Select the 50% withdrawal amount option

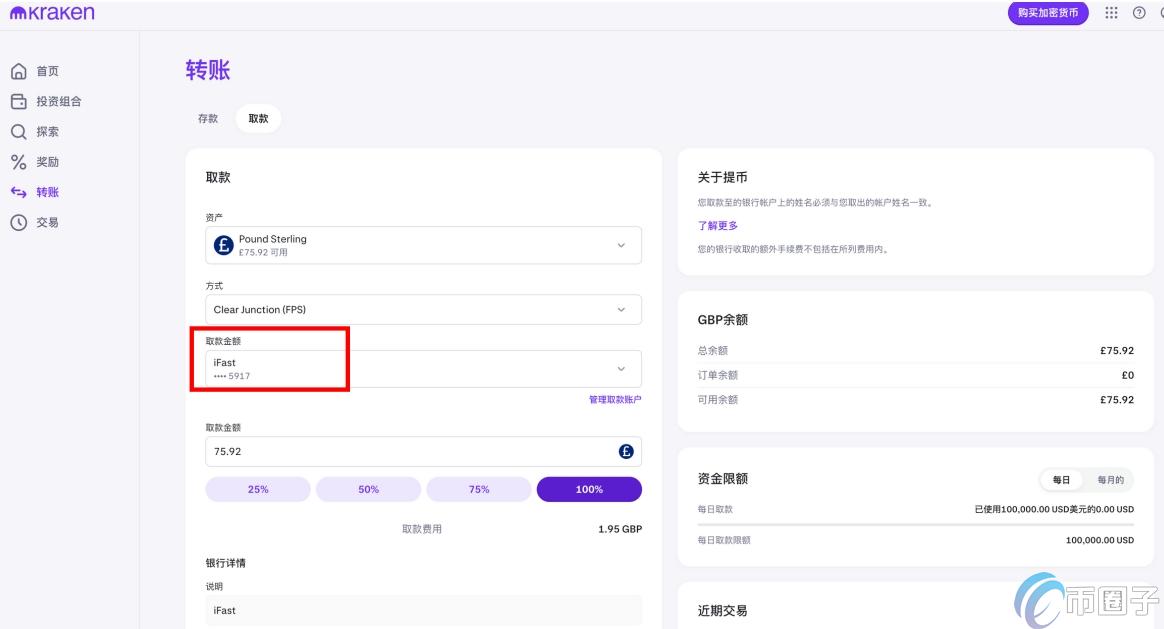click(x=368, y=489)
